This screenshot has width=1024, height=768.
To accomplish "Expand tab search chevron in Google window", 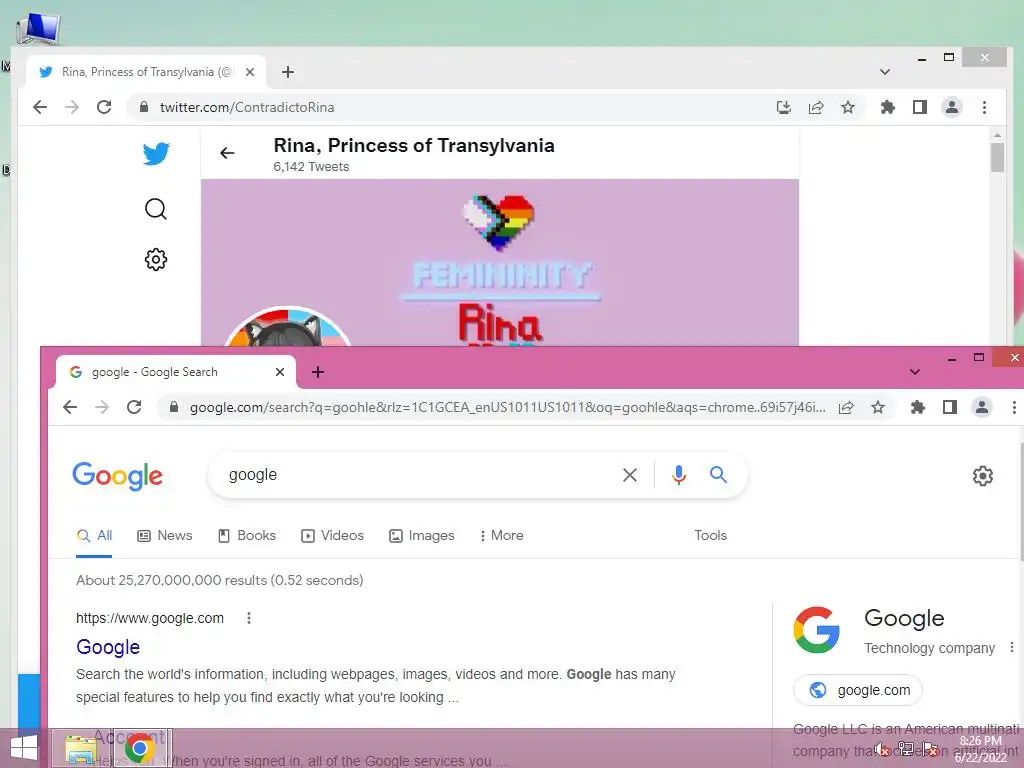I will pyautogui.click(x=915, y=372).
